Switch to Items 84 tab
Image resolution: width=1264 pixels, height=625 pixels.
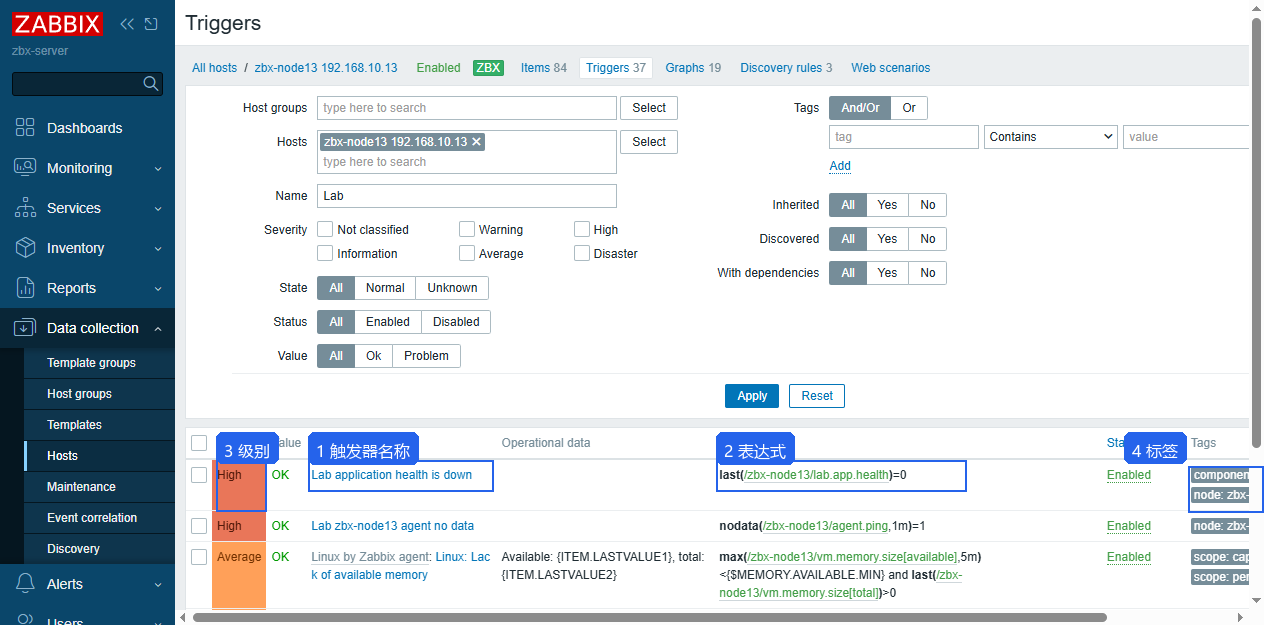tap(543, 68)
